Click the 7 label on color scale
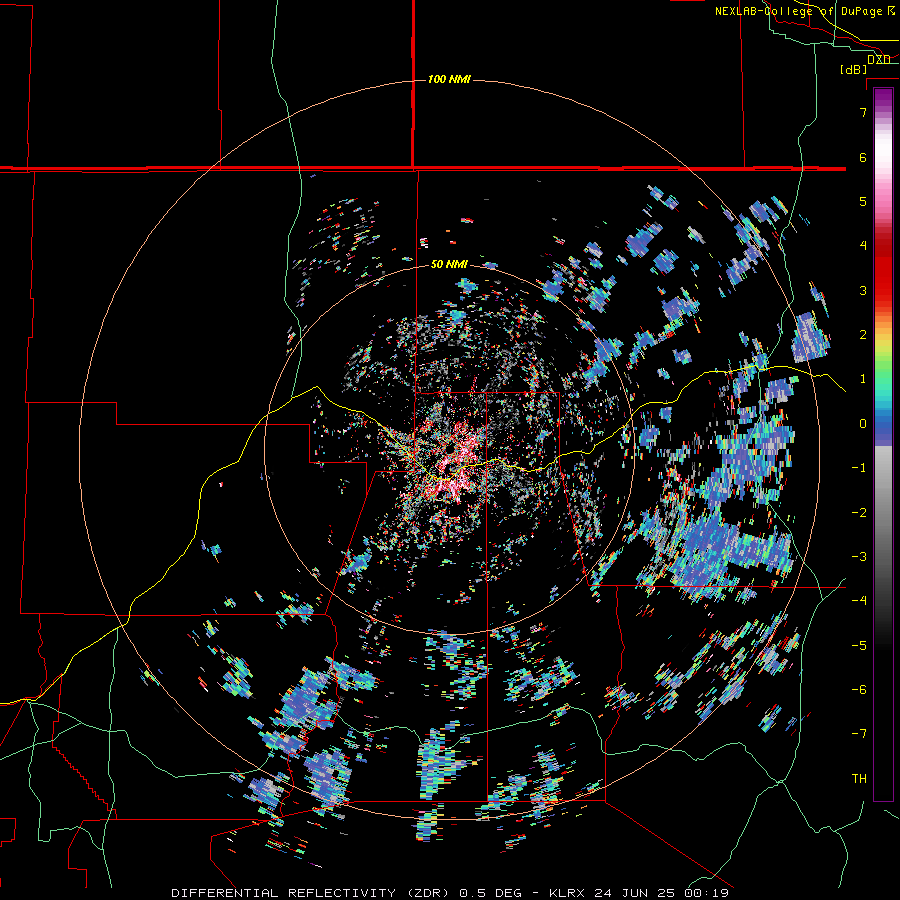Image resolution: width=900 pixels, height=900 pixels. (863, 112)
